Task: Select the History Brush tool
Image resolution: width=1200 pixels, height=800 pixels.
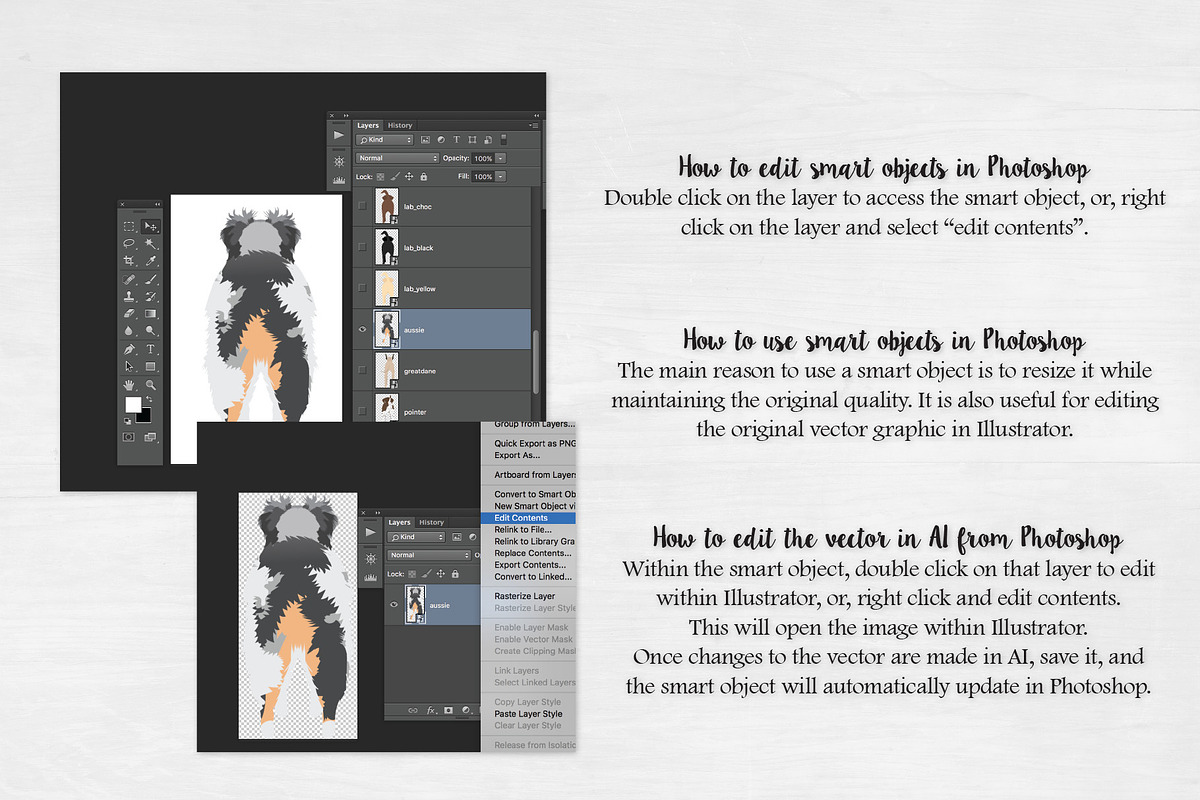Action: [x=151, y=296]
